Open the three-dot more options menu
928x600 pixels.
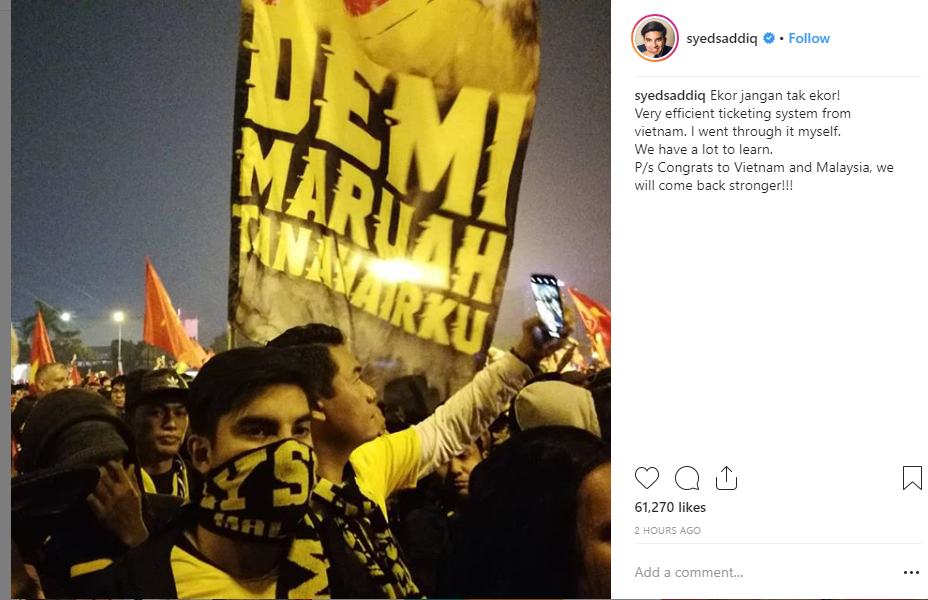point(911,572)
